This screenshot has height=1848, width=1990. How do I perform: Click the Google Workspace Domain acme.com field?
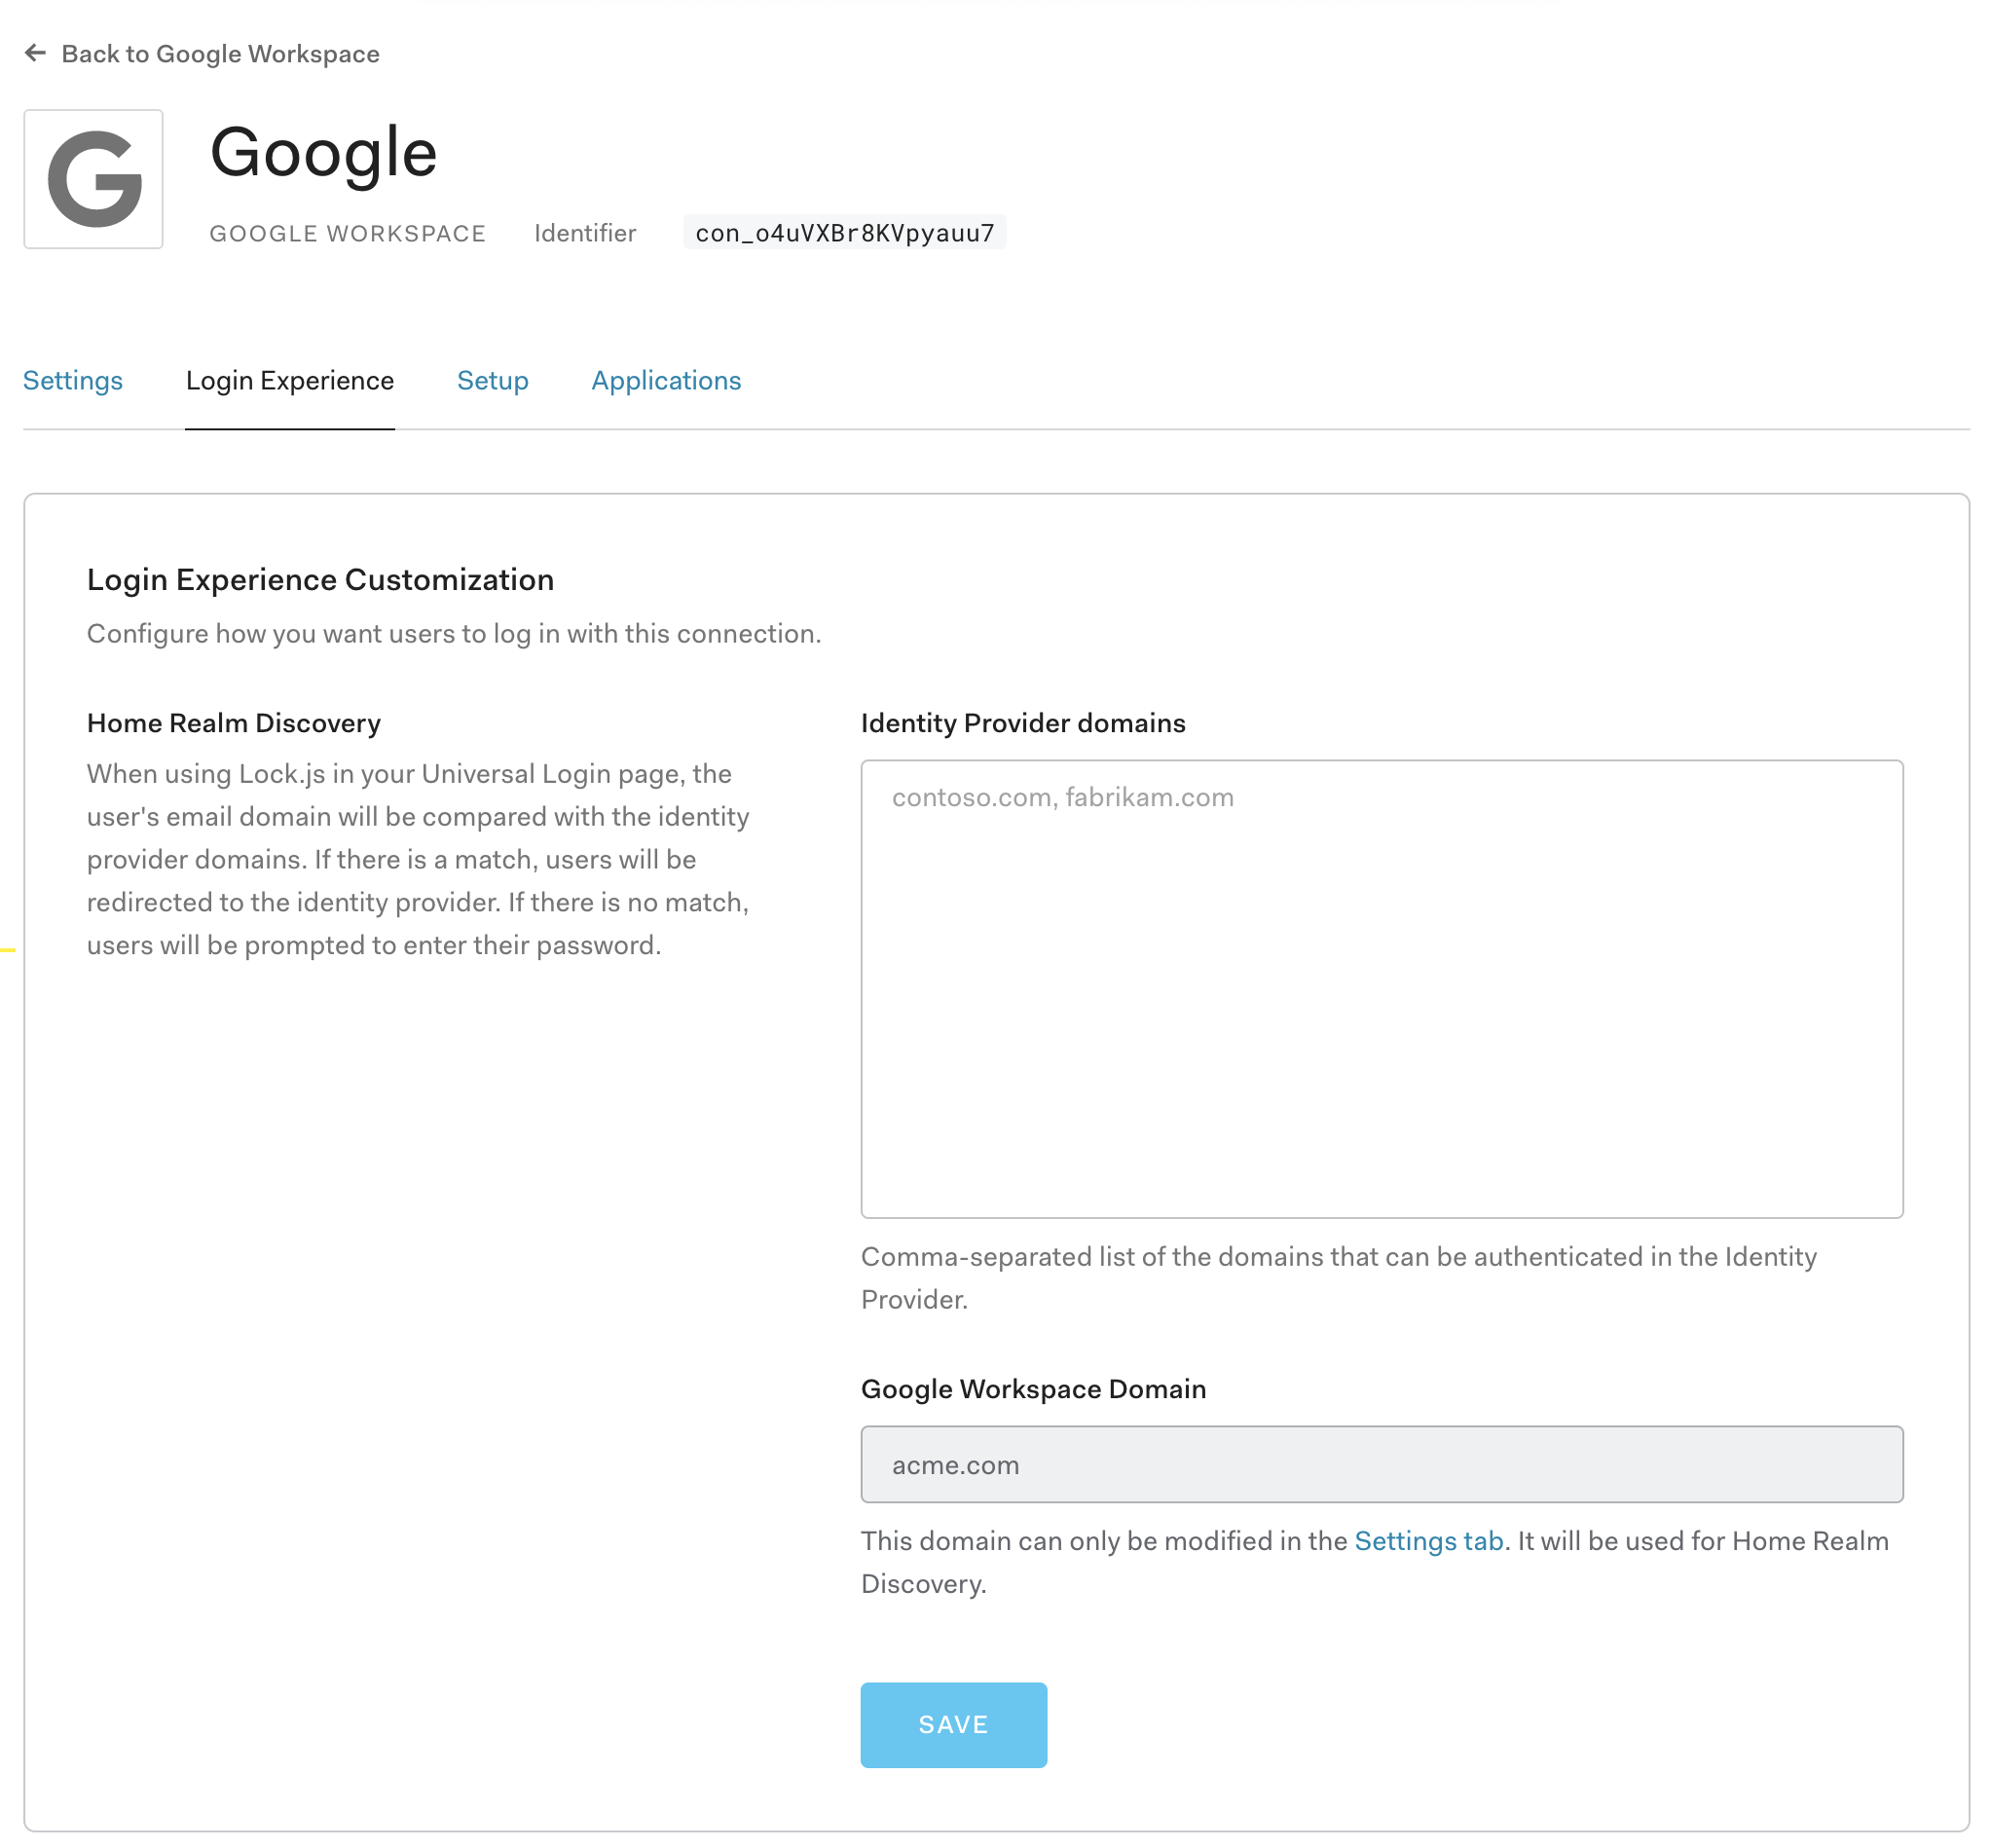pyautogui.click(x=1381, y=1464)
